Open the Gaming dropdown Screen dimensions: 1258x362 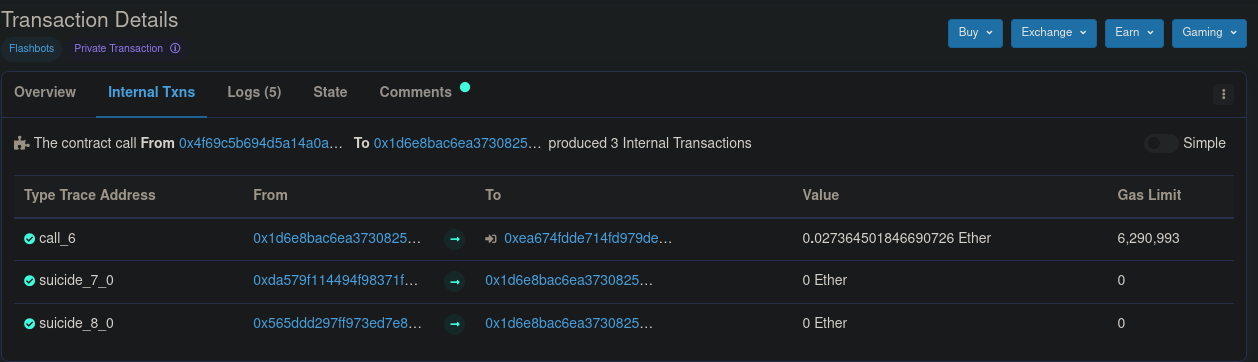click(1209, 33)
